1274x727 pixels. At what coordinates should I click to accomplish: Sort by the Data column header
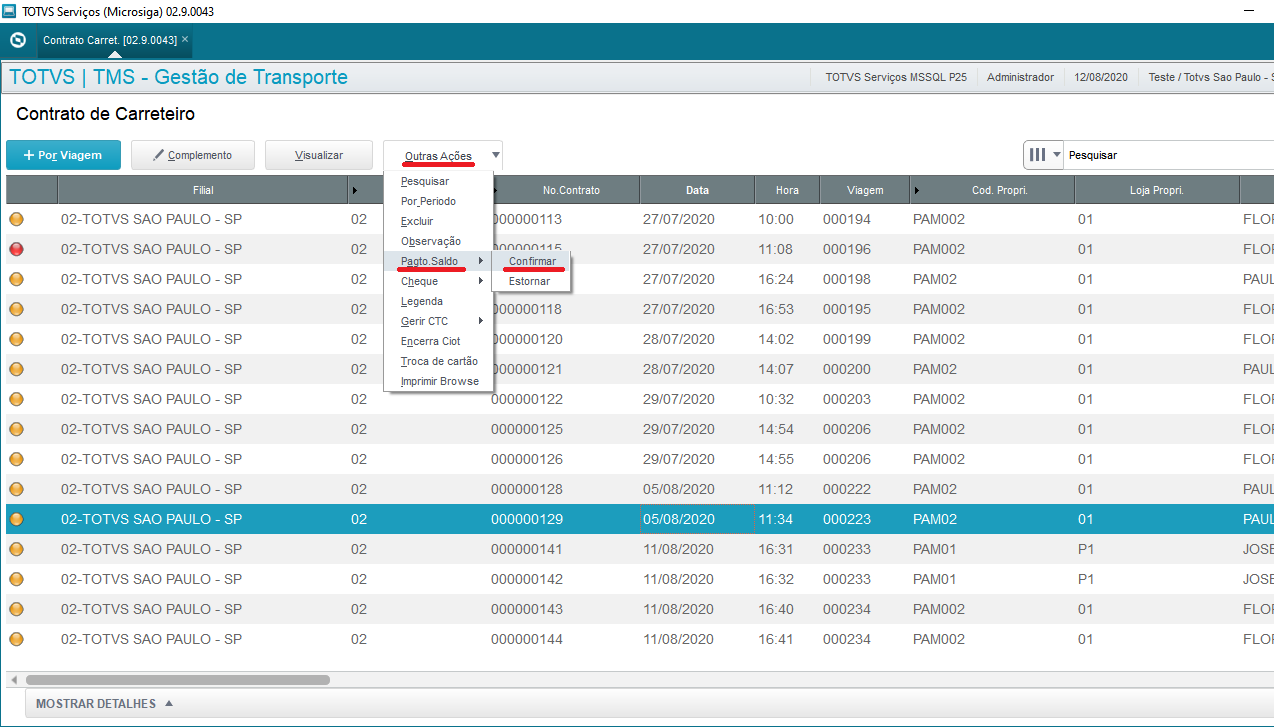pyautogui.click(x=697, y=190)
